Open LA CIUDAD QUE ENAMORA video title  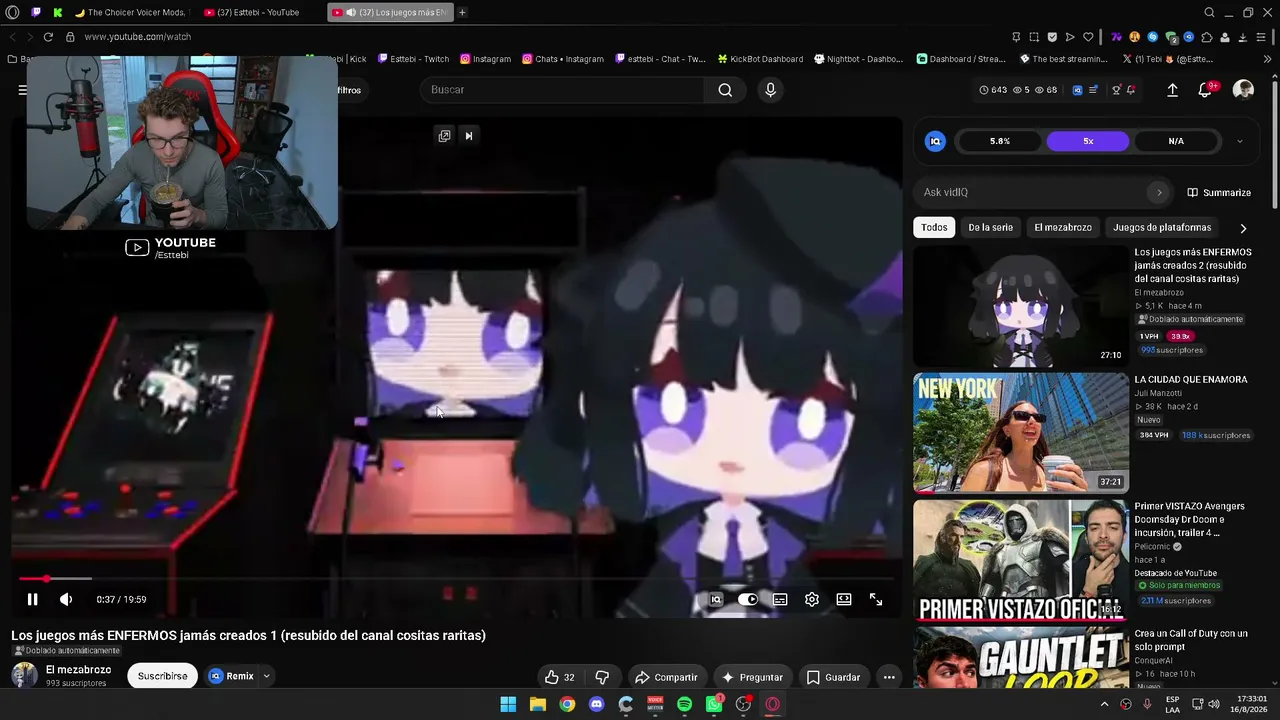point(1191,380)
